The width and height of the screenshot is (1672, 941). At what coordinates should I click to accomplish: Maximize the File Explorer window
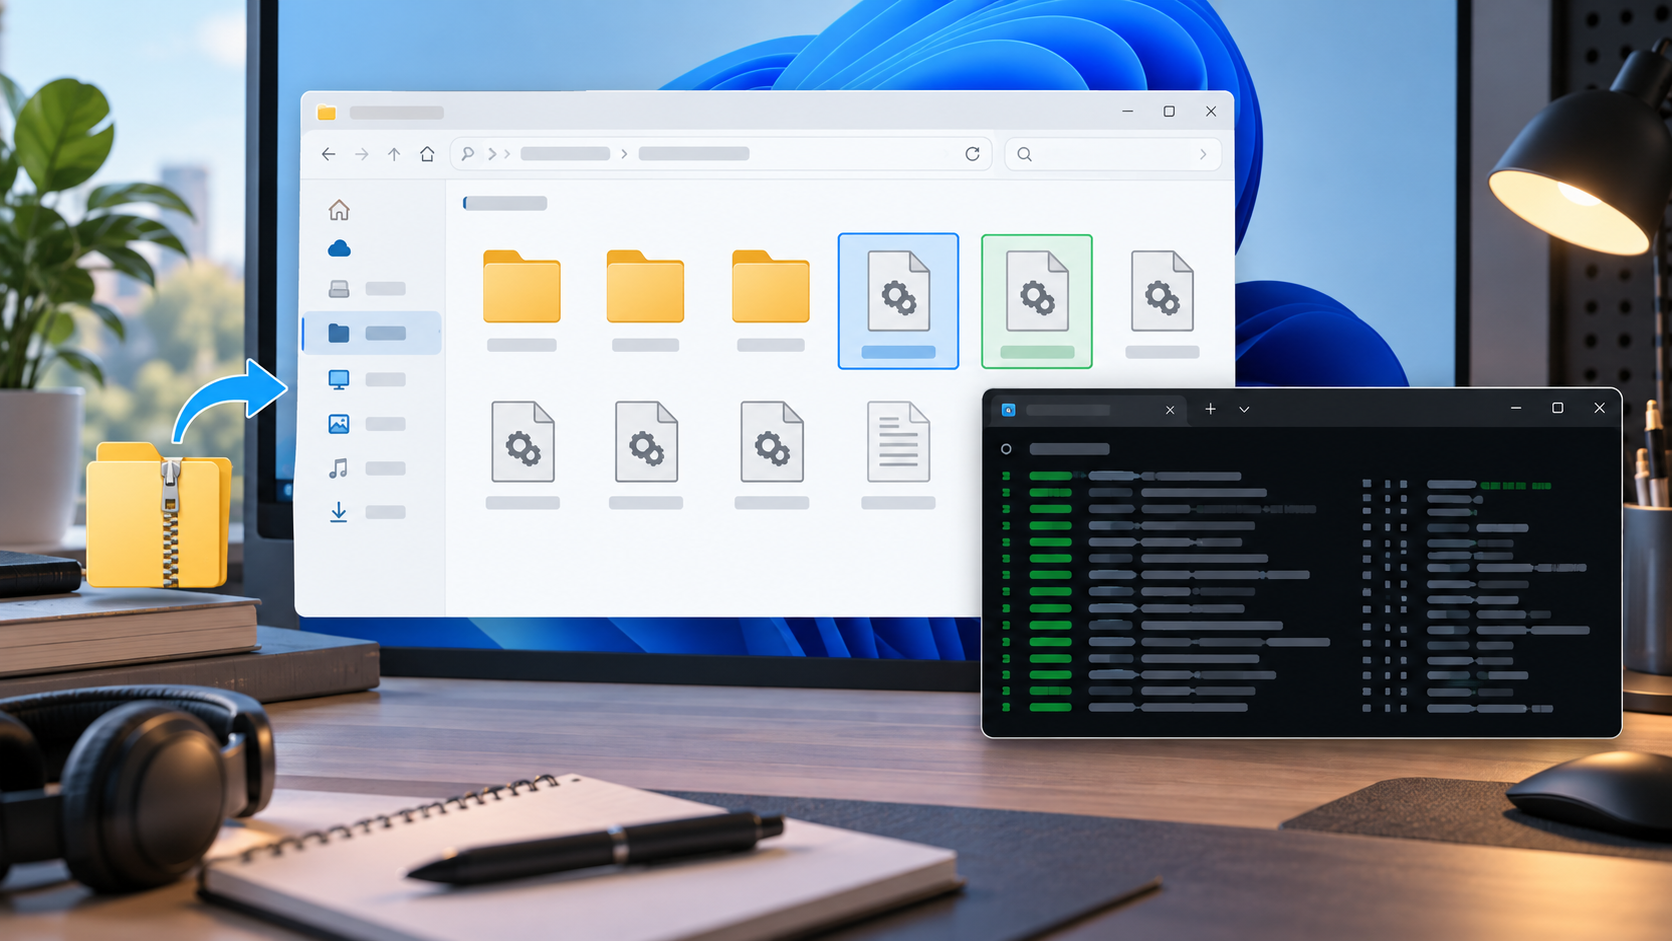coord(1169,111)
